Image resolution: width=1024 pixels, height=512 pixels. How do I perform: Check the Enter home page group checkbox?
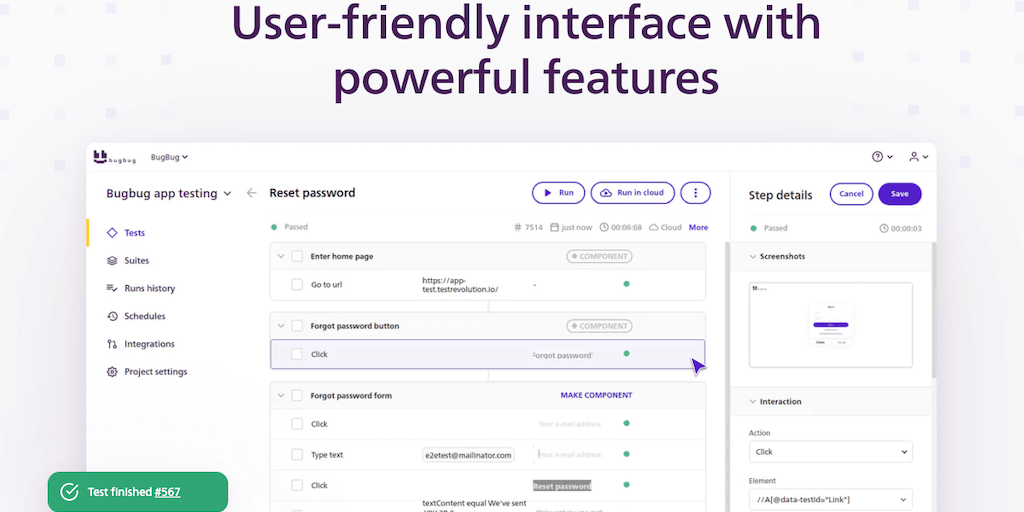pos(297,256)
